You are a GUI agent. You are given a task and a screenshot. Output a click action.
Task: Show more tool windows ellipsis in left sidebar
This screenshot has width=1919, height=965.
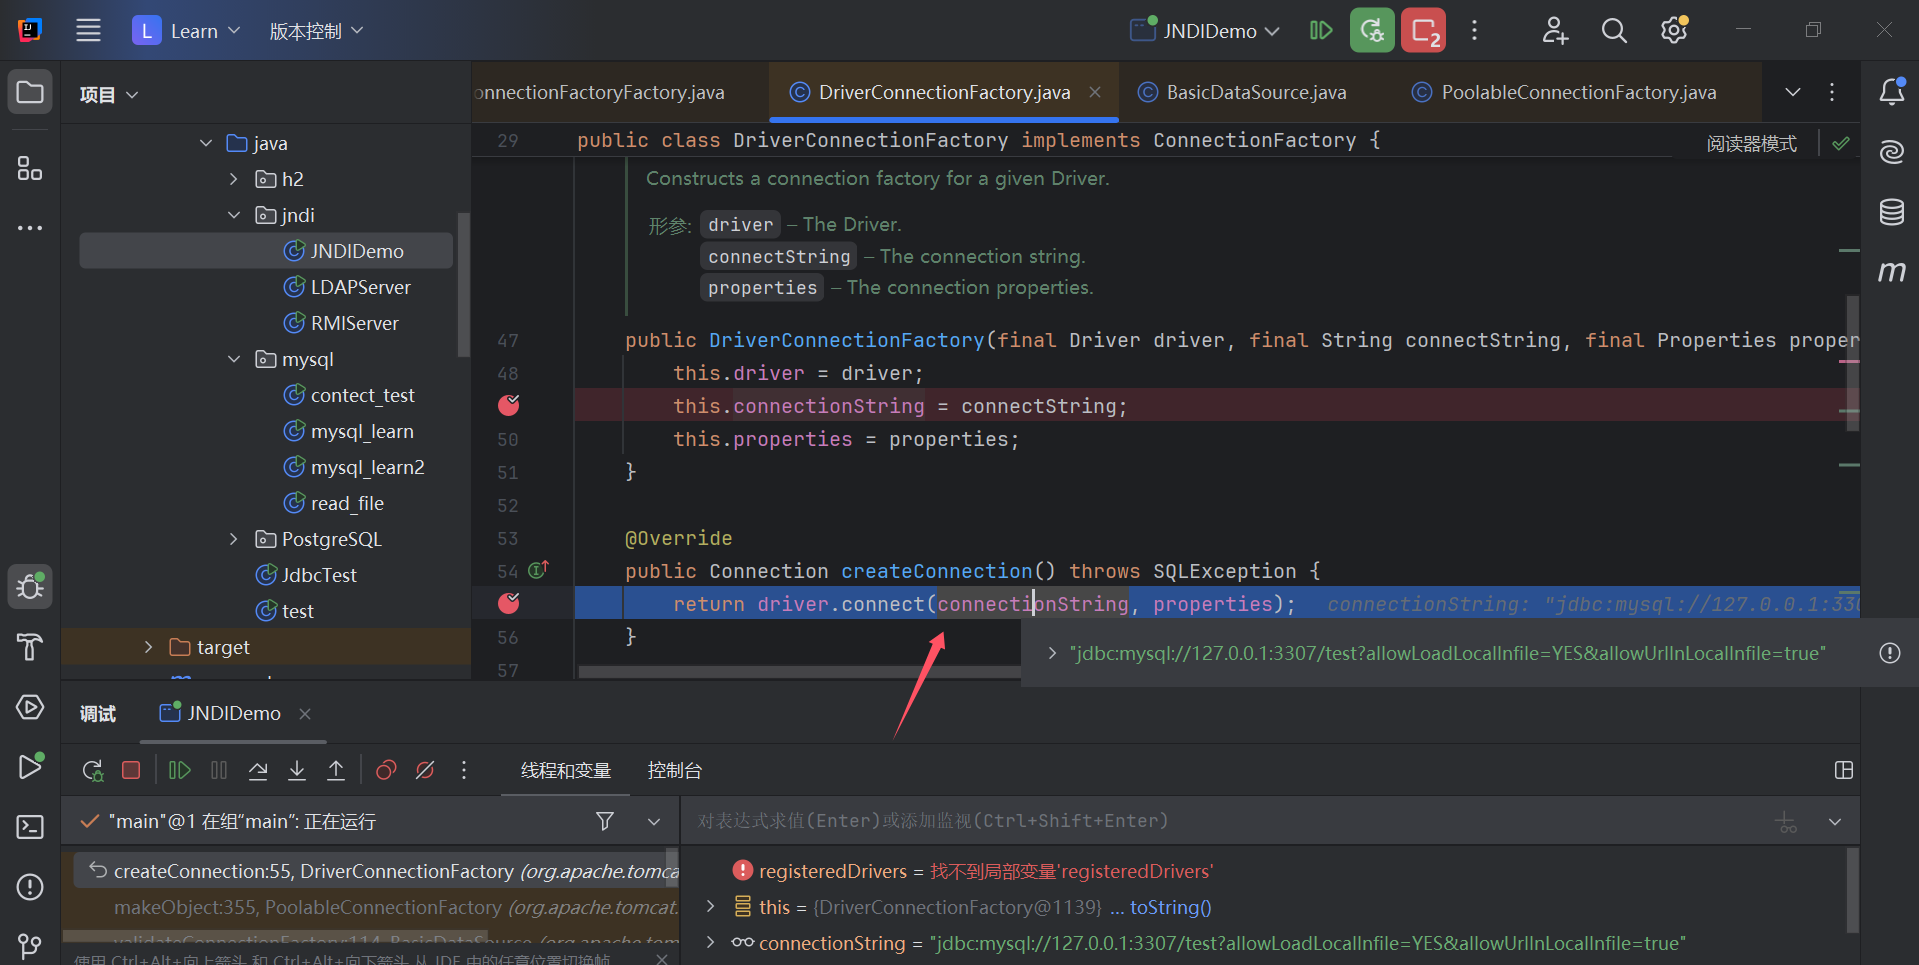coord(30,228)
